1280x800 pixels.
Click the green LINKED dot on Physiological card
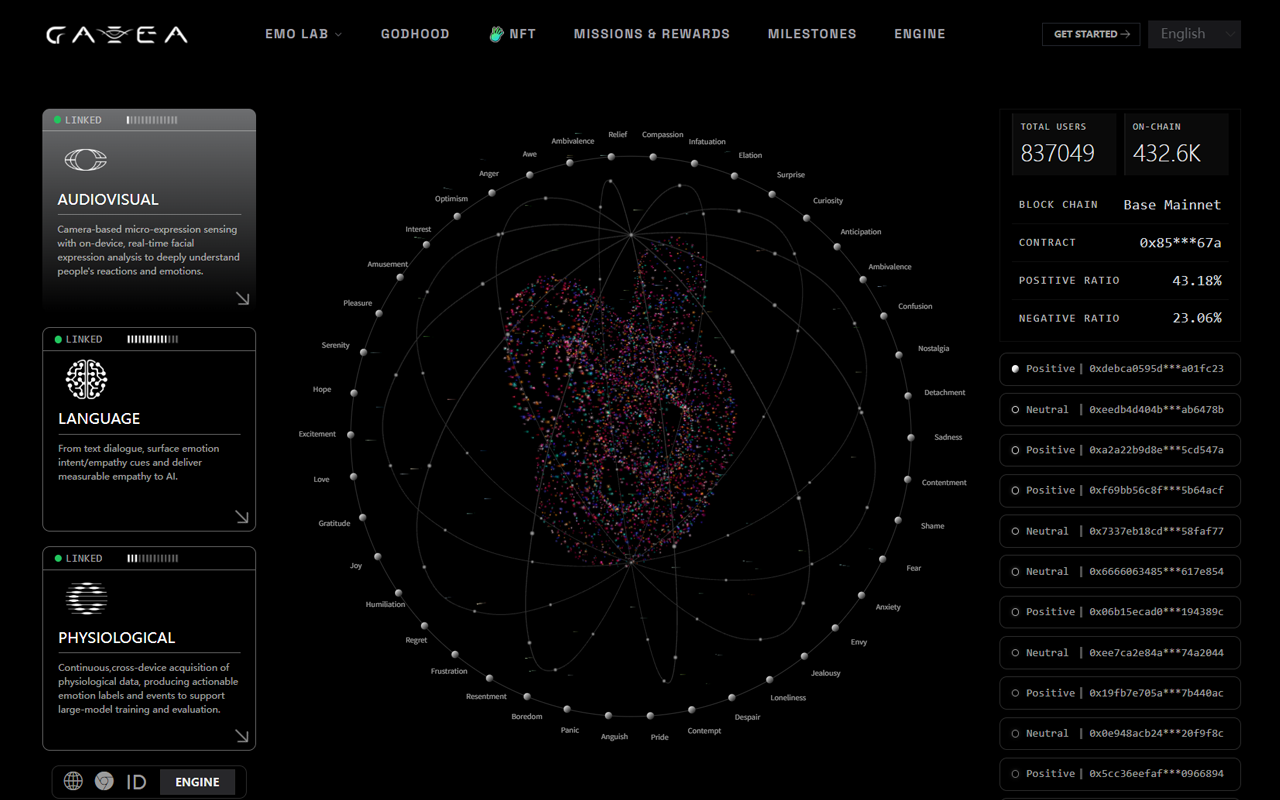58,558
